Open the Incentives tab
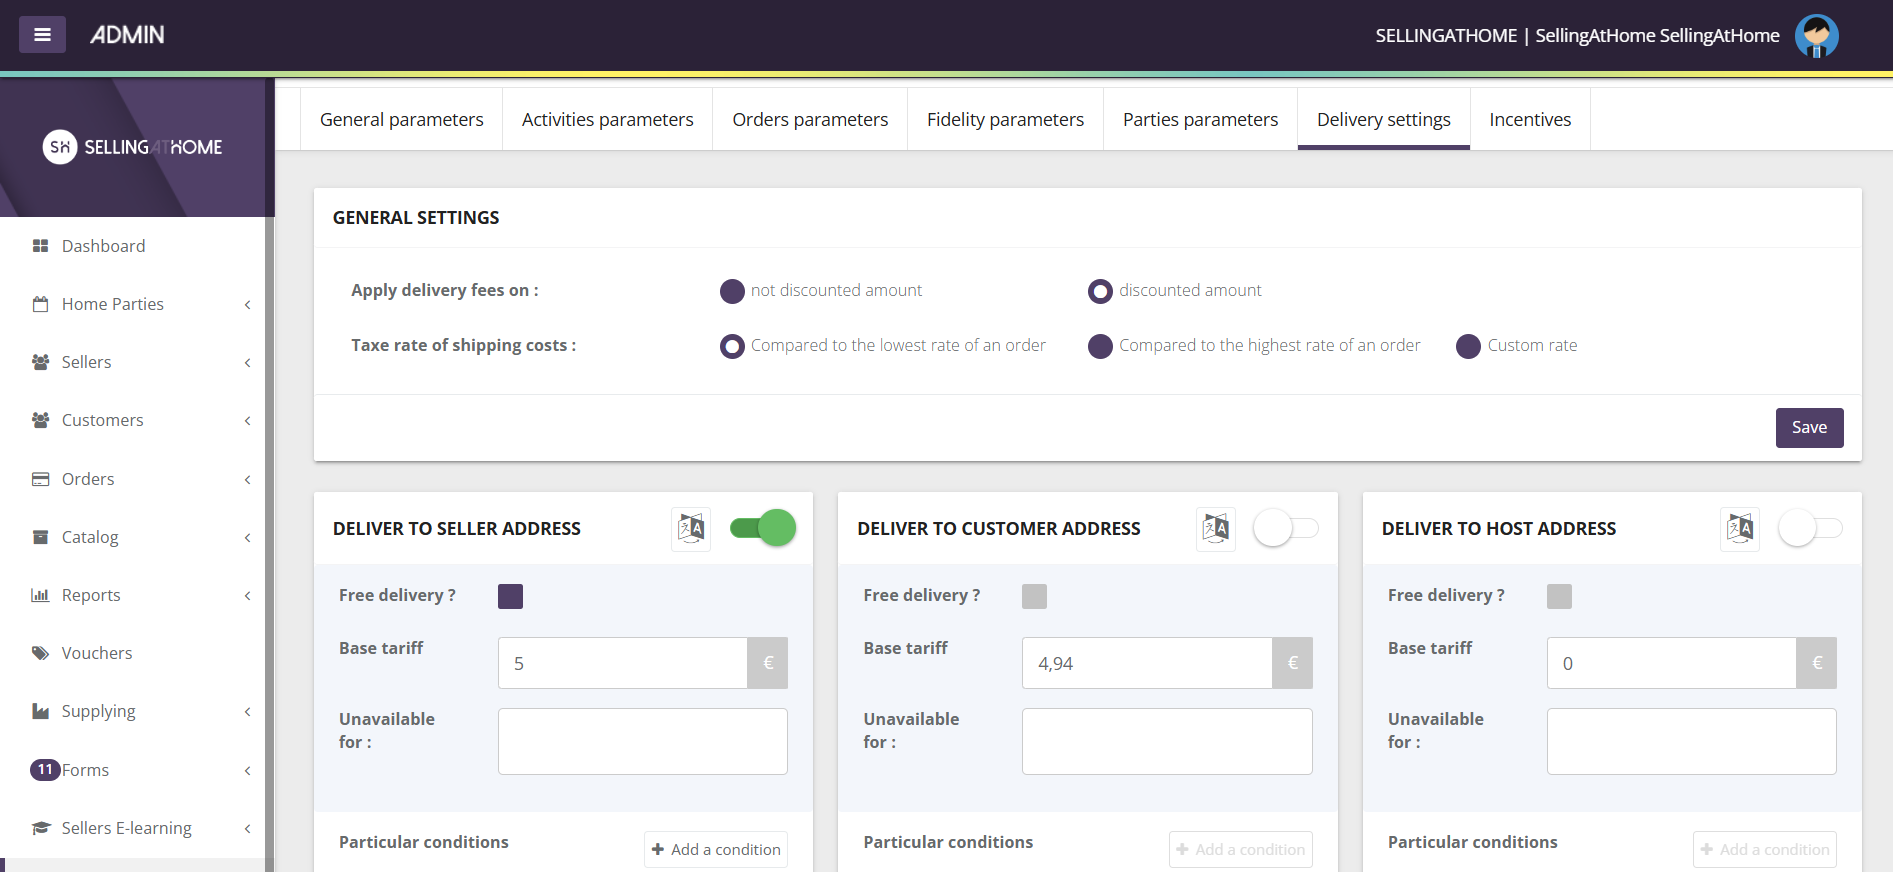The height and width of the screenshot is (872, 1893). (1530, 119)
